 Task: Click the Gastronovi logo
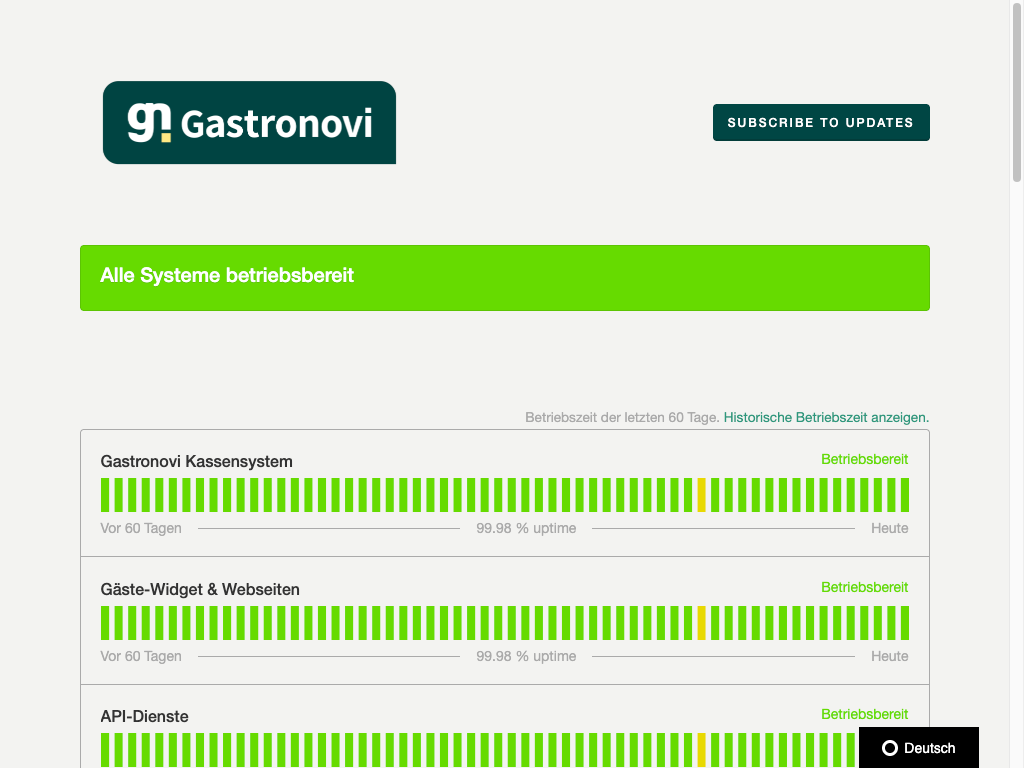pos(249,123)
